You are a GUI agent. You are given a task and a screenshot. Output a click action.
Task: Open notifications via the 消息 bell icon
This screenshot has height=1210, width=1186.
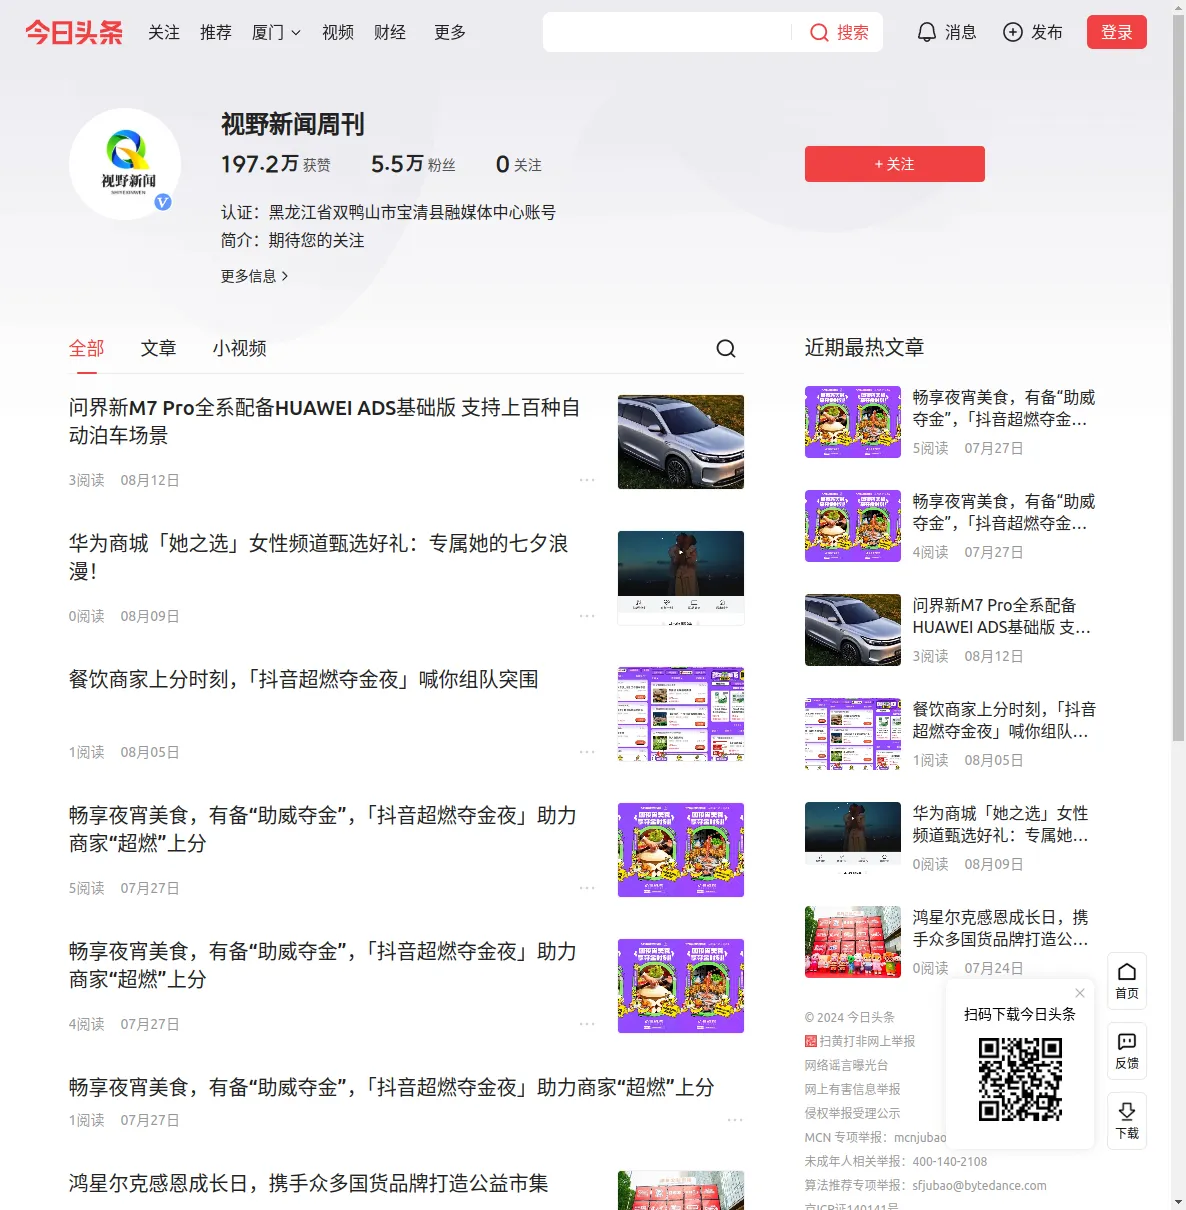point(927,32)
